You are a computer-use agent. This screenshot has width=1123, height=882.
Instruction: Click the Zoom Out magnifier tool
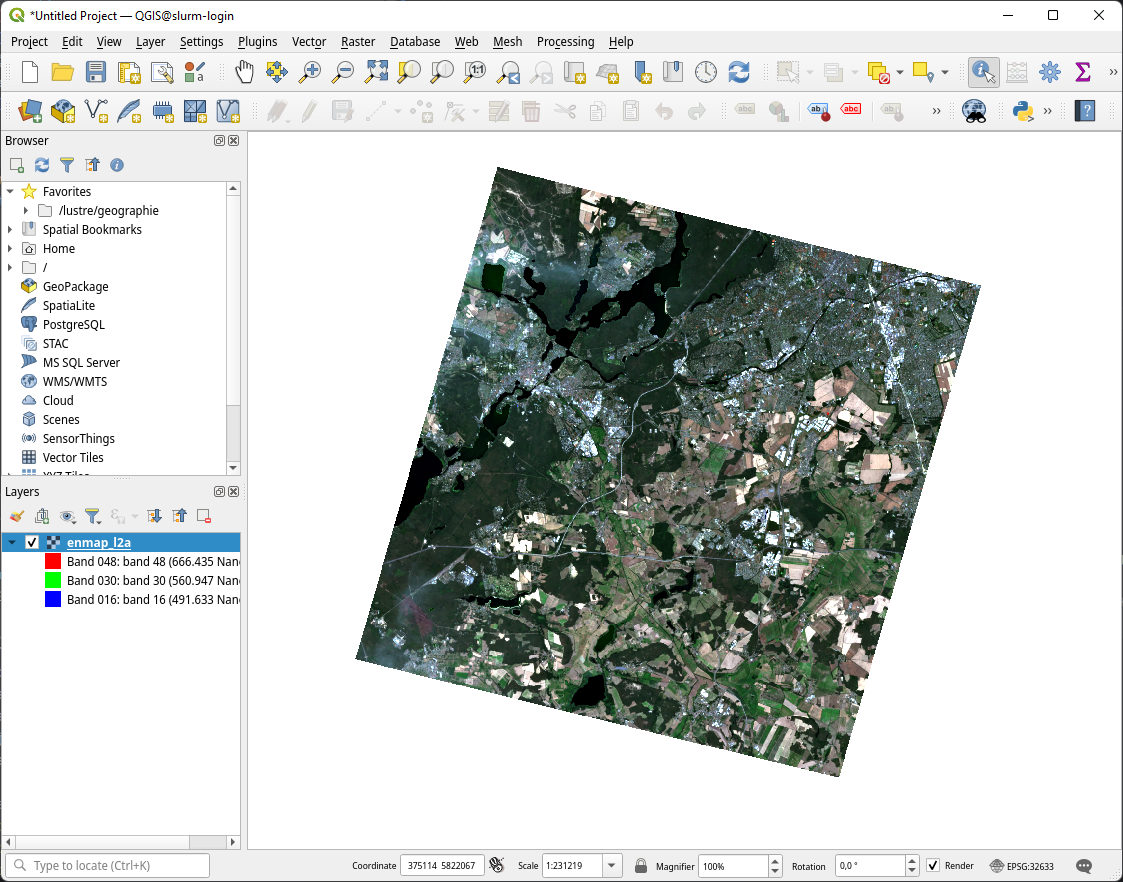343,72
